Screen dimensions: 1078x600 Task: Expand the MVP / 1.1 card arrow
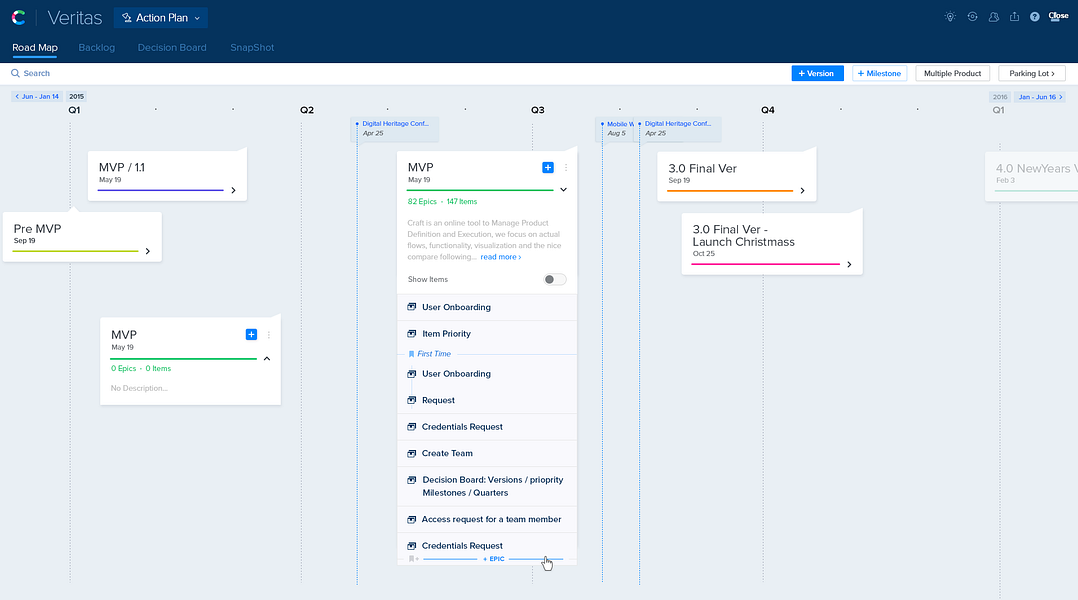pos(234,190)
